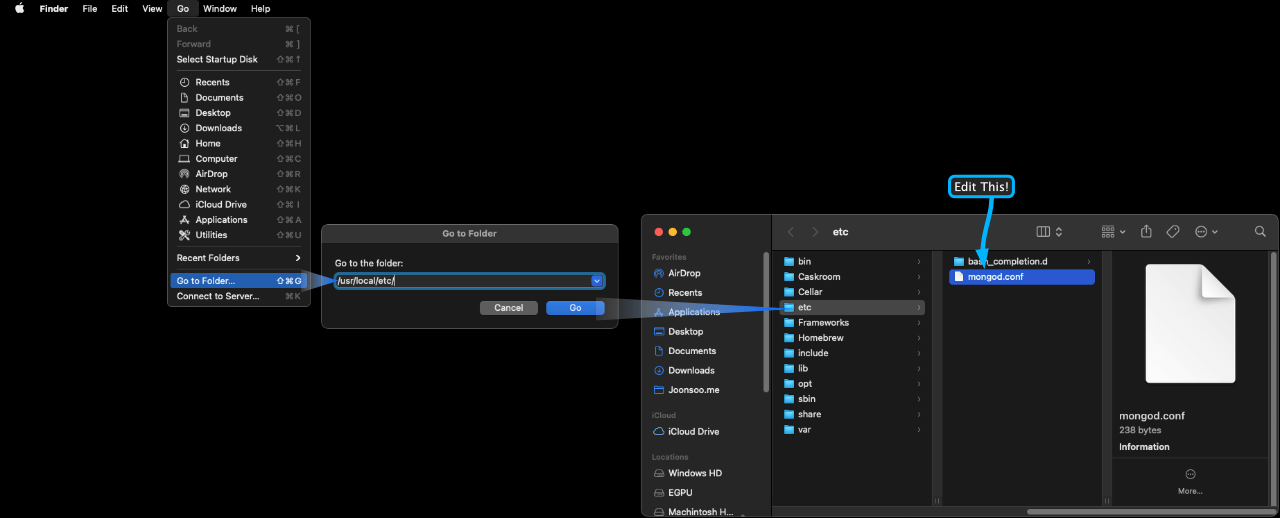Select the sbin folder

click(853, 399)
